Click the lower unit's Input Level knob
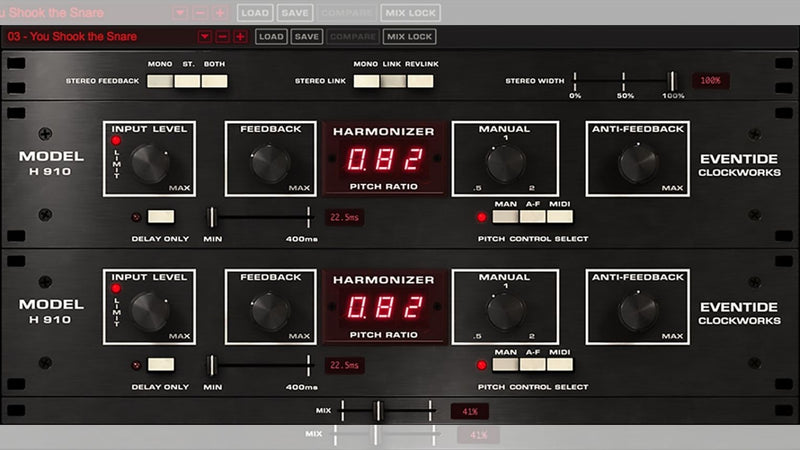800x450 pixels. (152, 311)
